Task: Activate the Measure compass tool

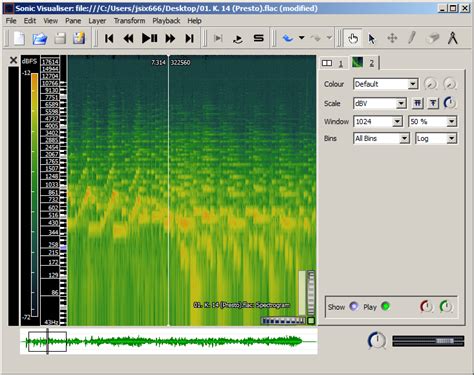Action: coord(452,38)
